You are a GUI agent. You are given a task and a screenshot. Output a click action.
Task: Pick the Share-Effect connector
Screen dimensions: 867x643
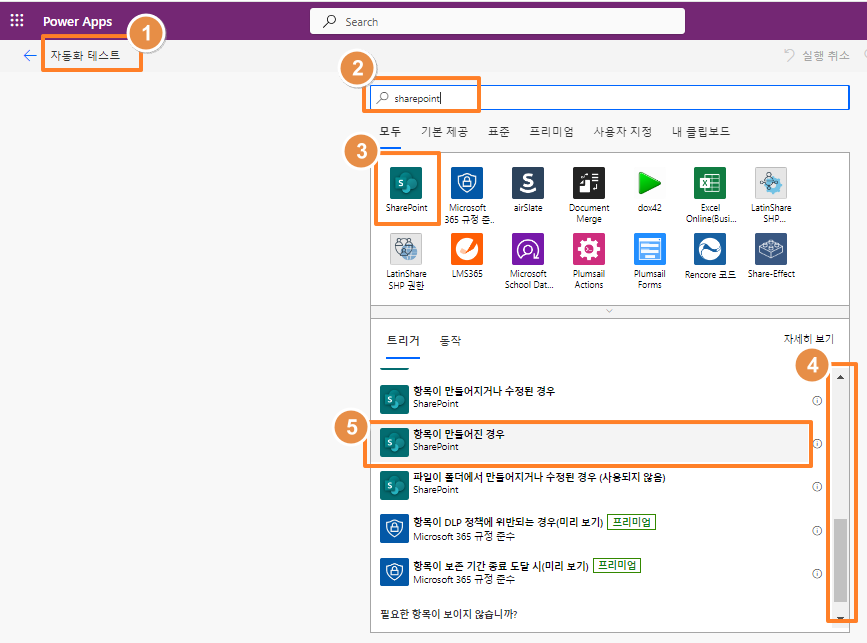771,249
